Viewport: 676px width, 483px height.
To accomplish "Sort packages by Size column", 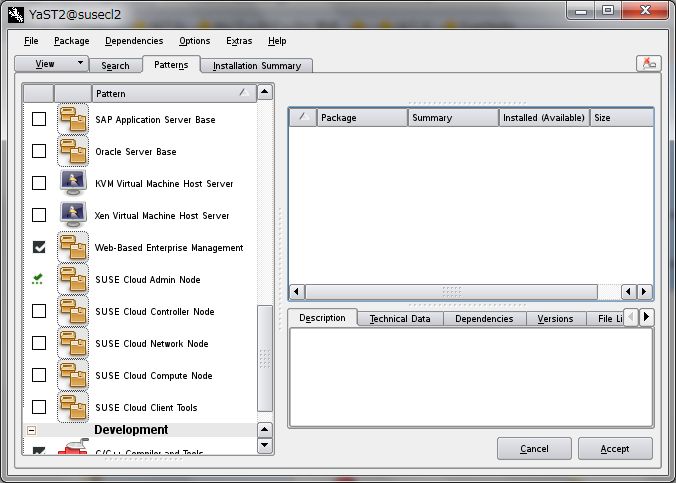I will [622, 117].
